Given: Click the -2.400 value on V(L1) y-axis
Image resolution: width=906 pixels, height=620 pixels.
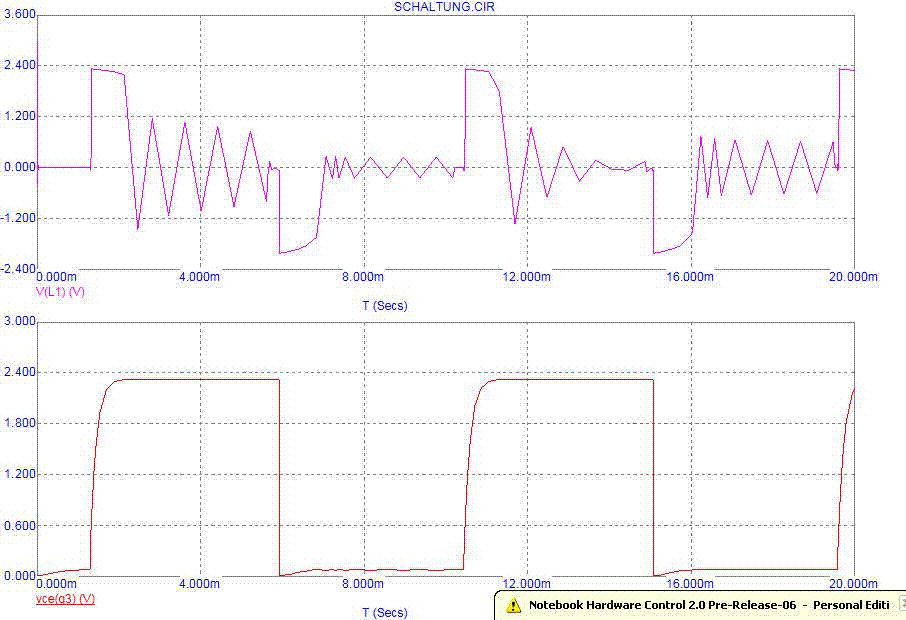Looking at the screenshot, I should (18, 269).
